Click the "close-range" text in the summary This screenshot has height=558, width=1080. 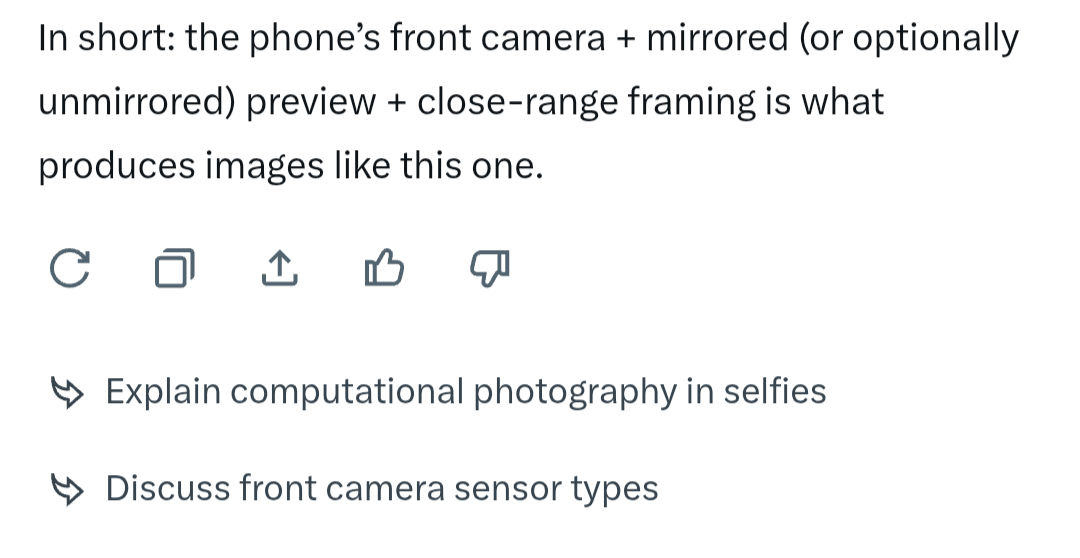click(x=518, y=102)
